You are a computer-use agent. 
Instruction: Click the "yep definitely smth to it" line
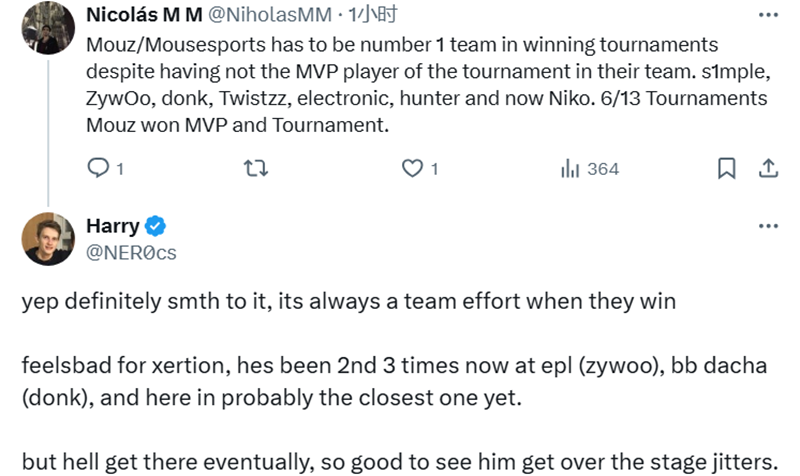(349, 301)
